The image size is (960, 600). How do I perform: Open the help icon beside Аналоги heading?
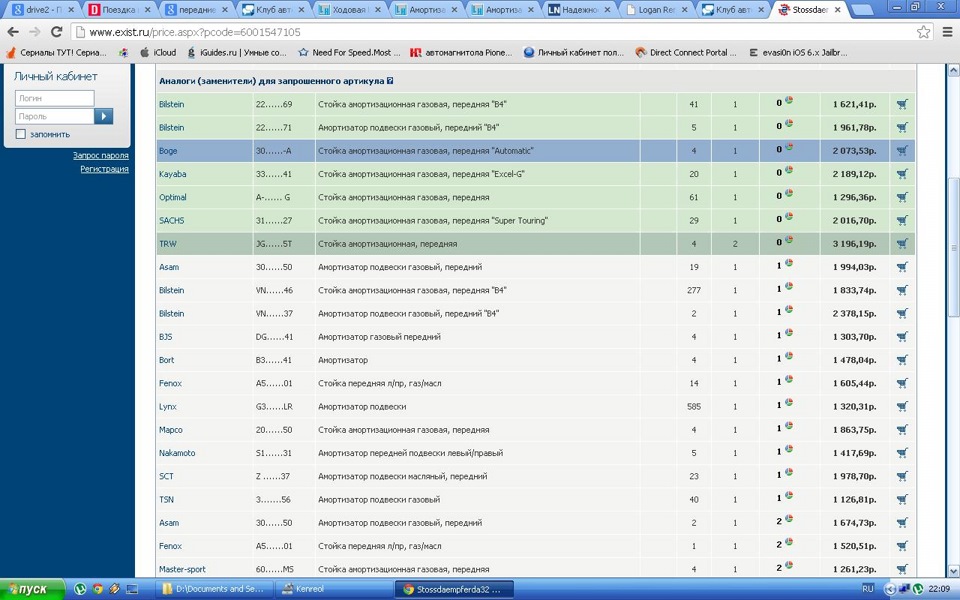(390, 81)
